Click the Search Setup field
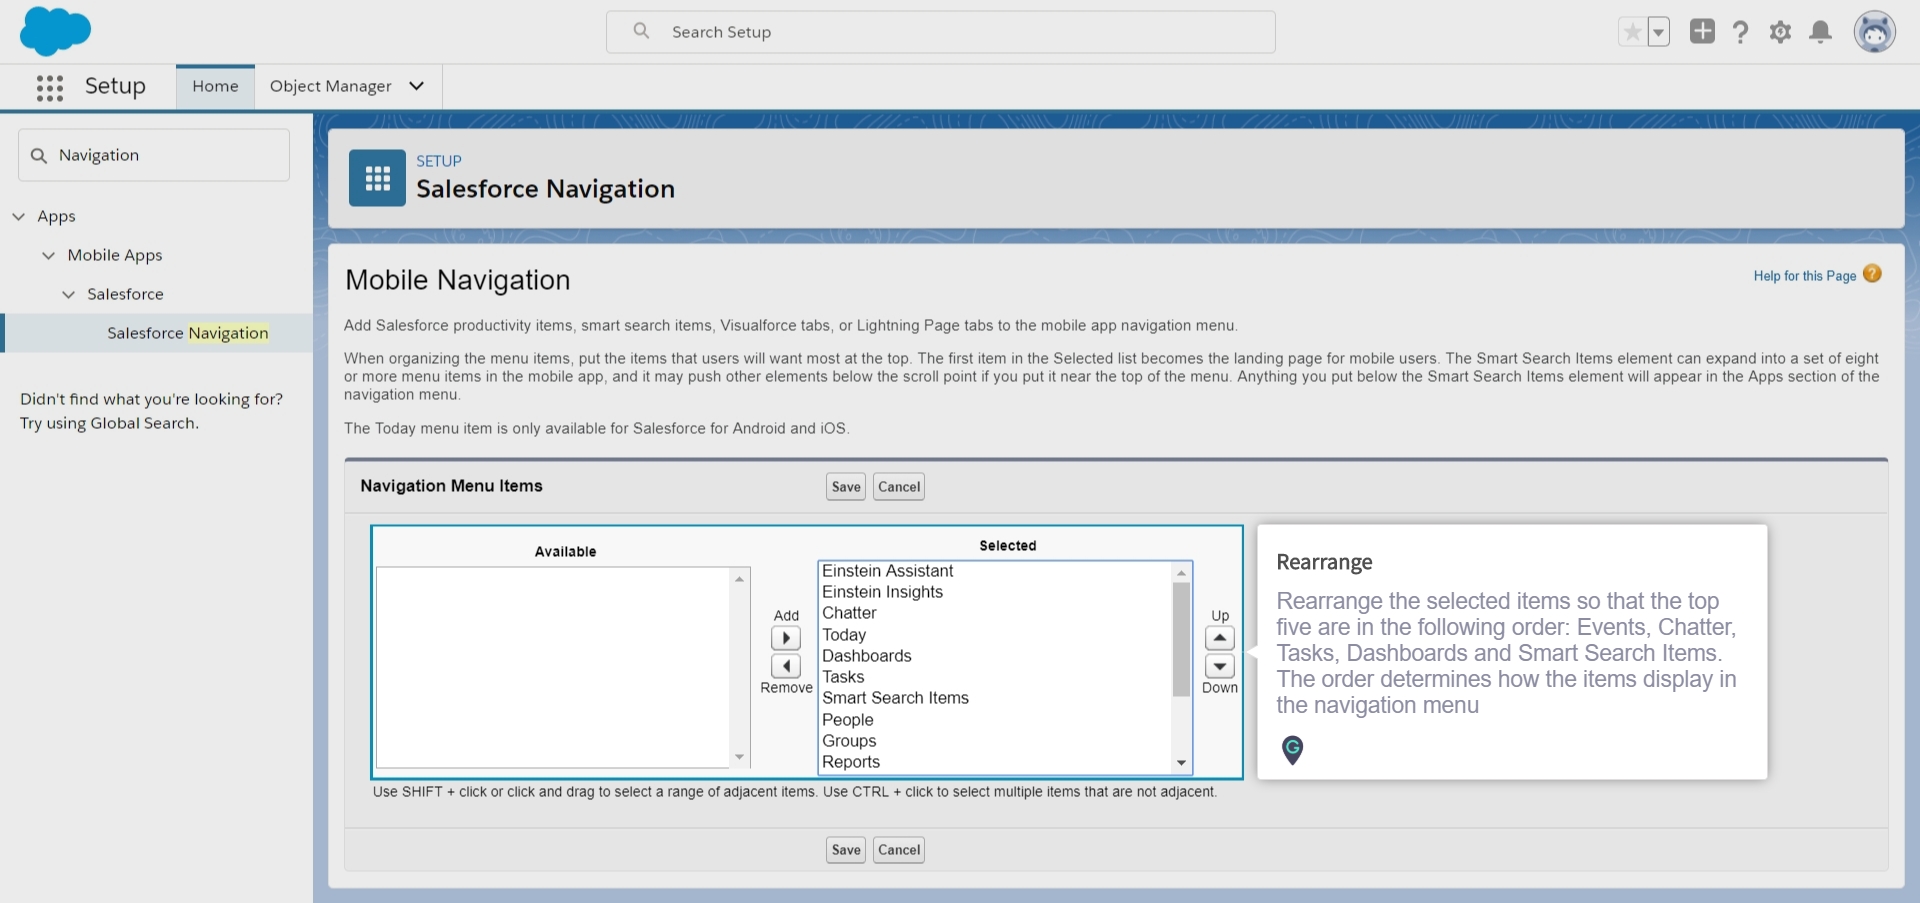Image resolution: width=1920 pixels, height=903 pixels. (x=940, y=32)
